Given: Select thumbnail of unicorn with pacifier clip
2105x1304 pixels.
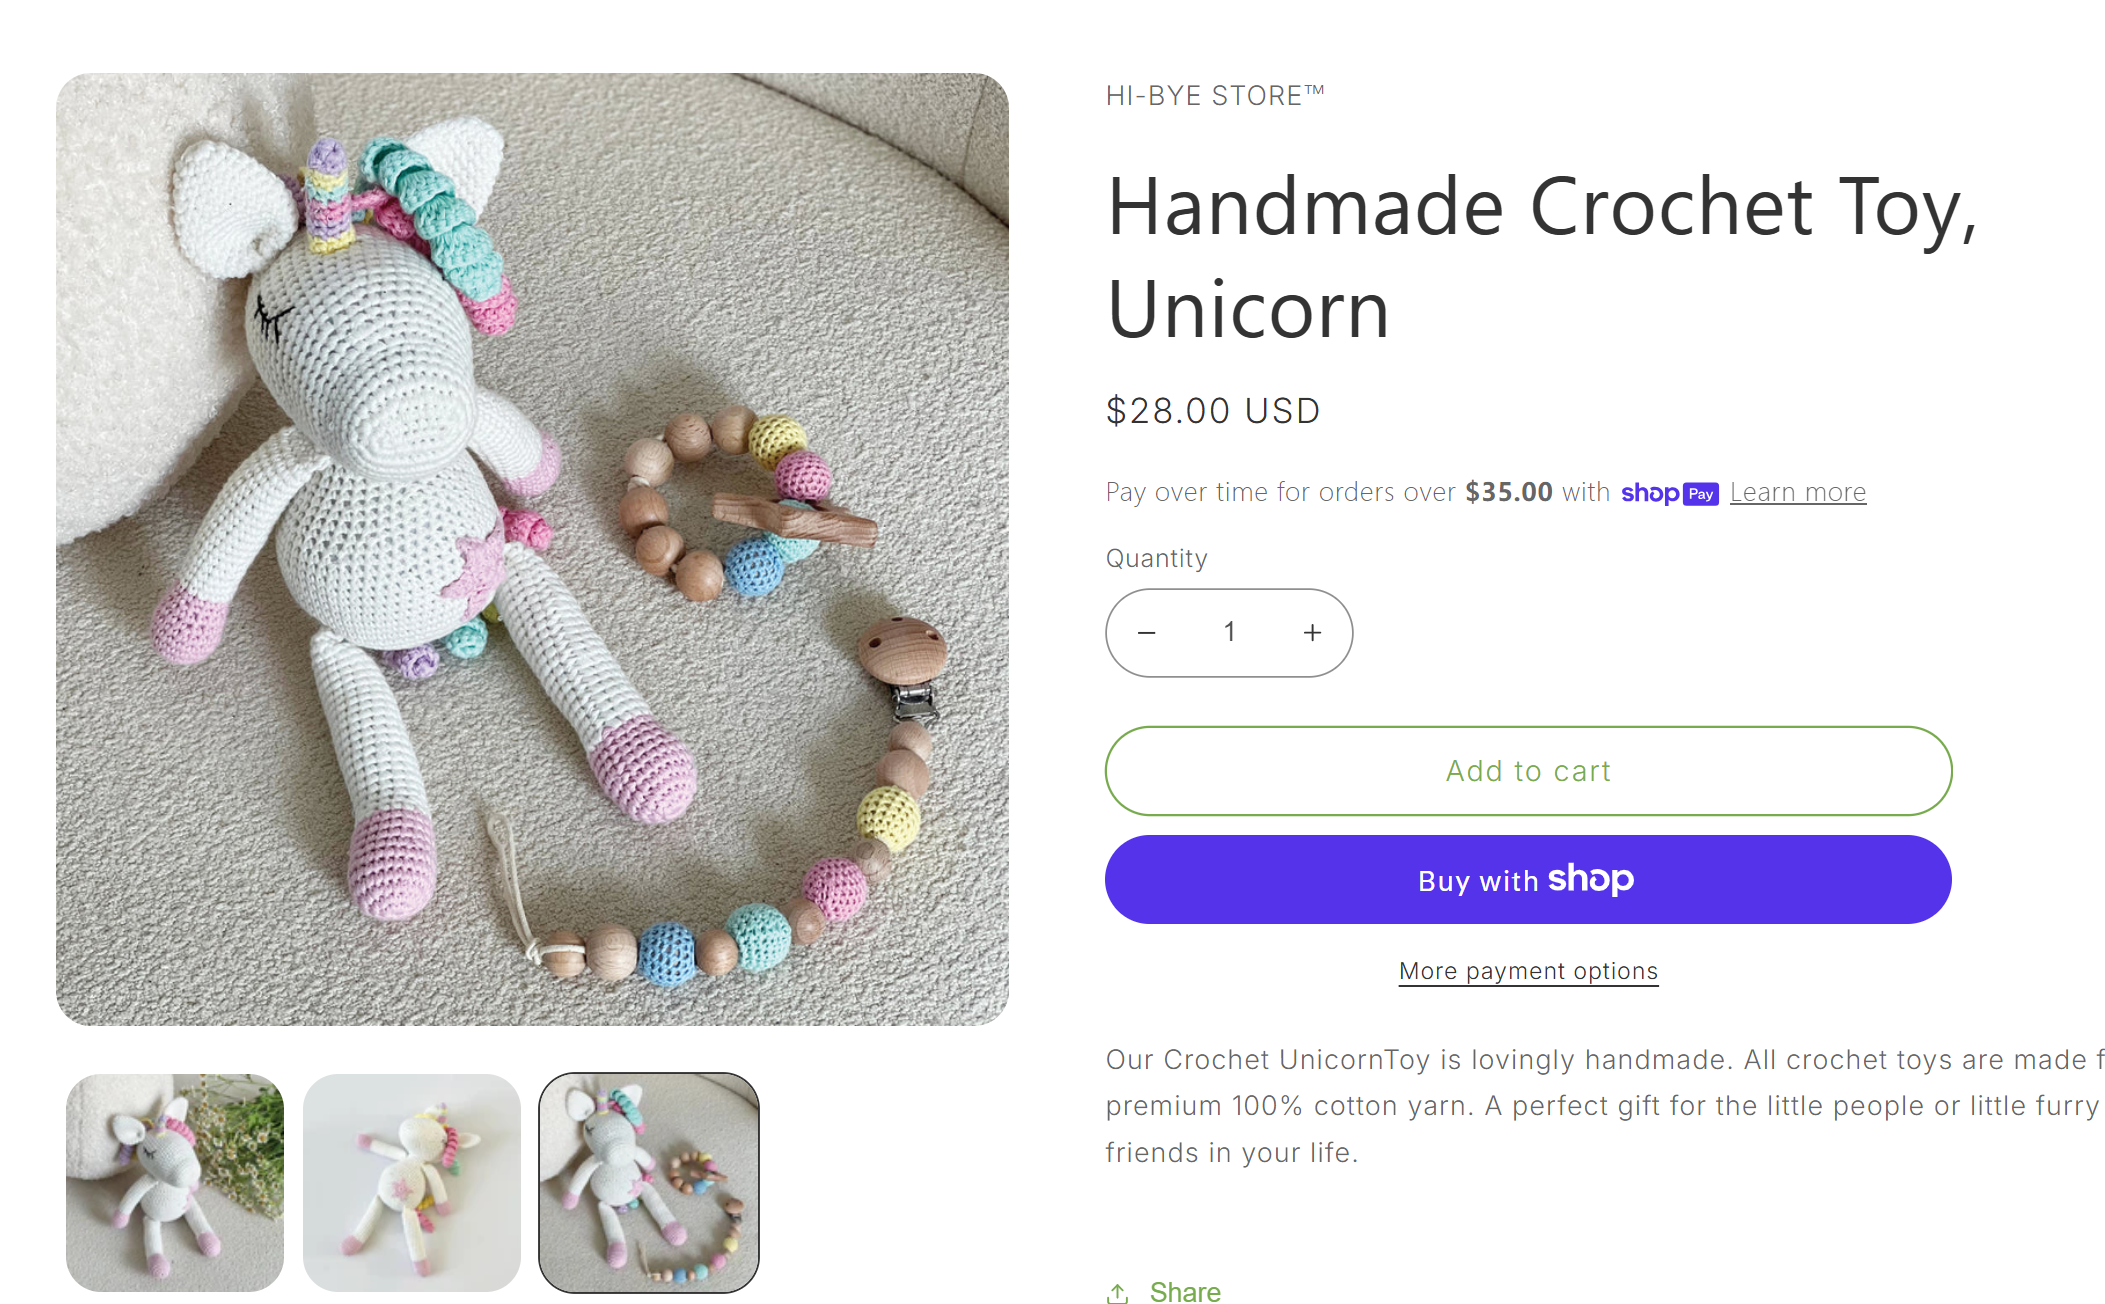Looking at the screenshot, I should coord(649,1183).
